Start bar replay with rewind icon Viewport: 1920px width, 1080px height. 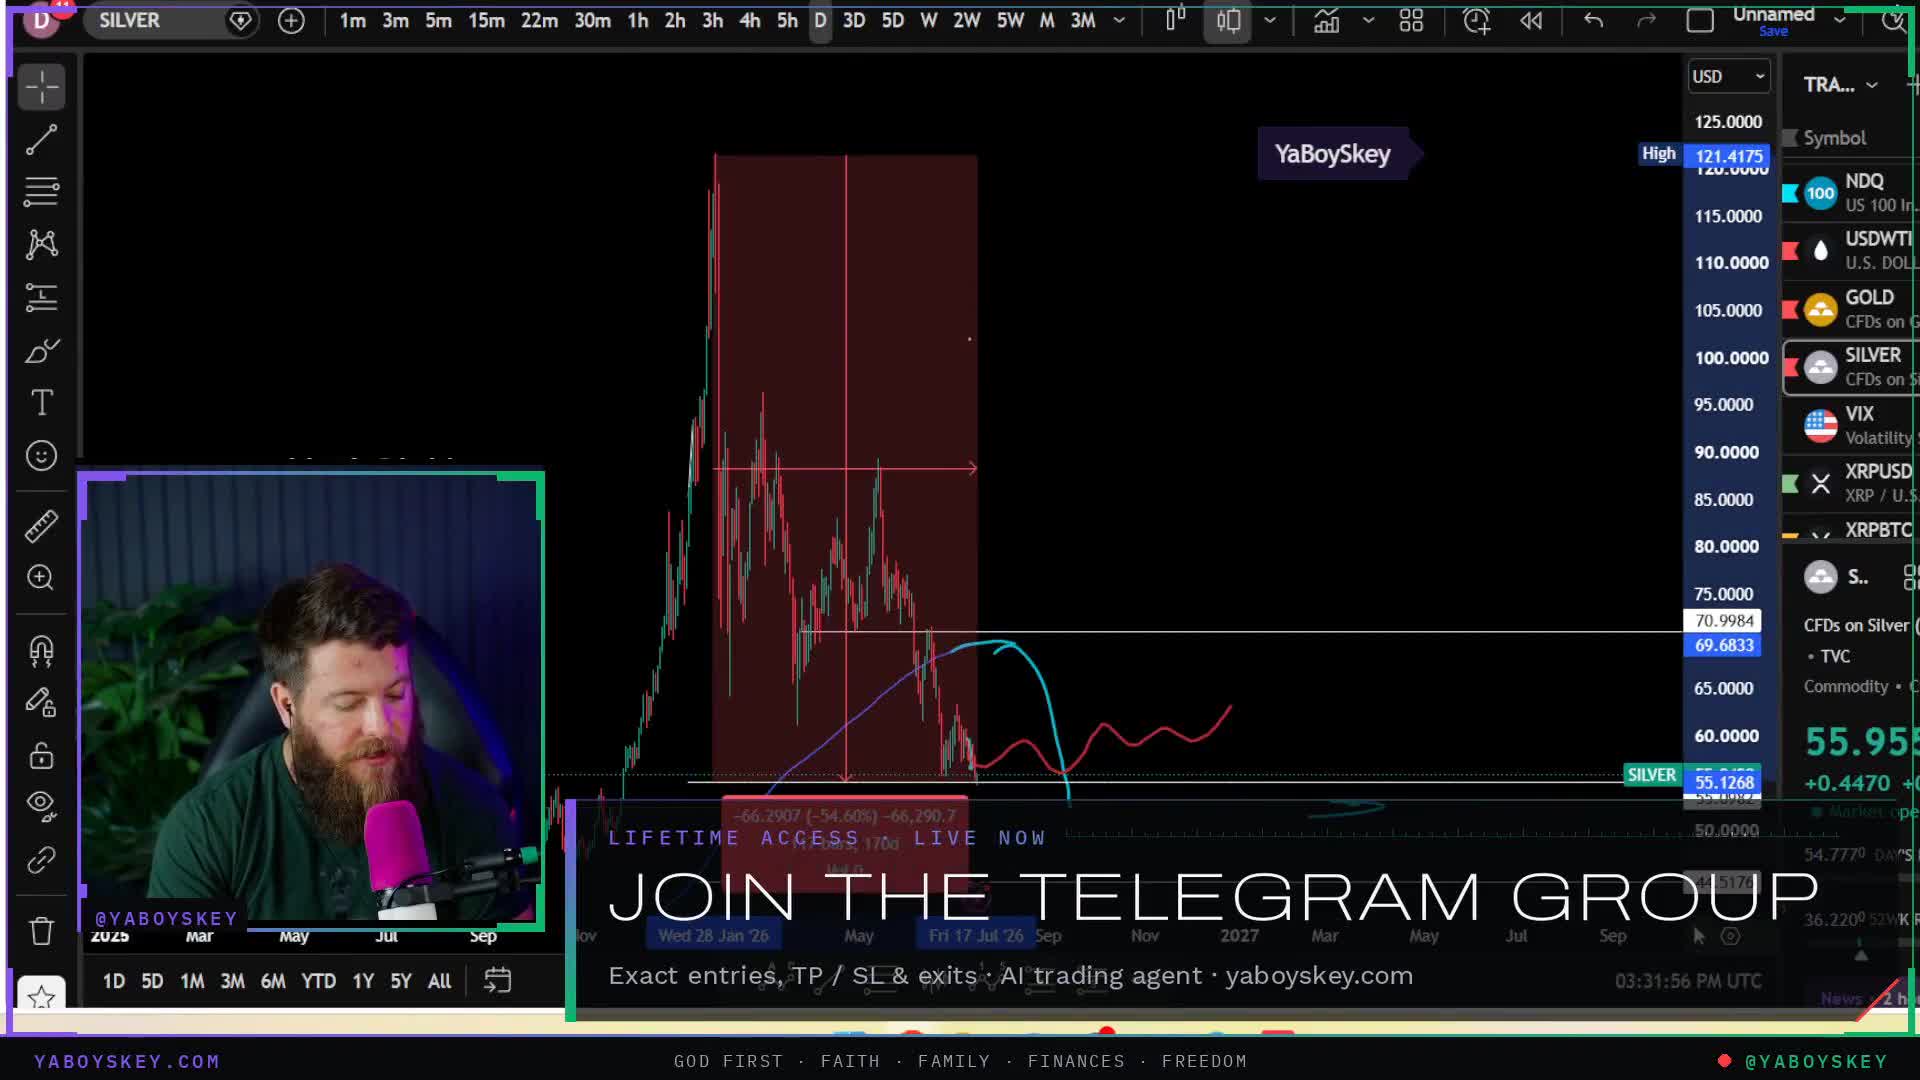click(1531, 20)
